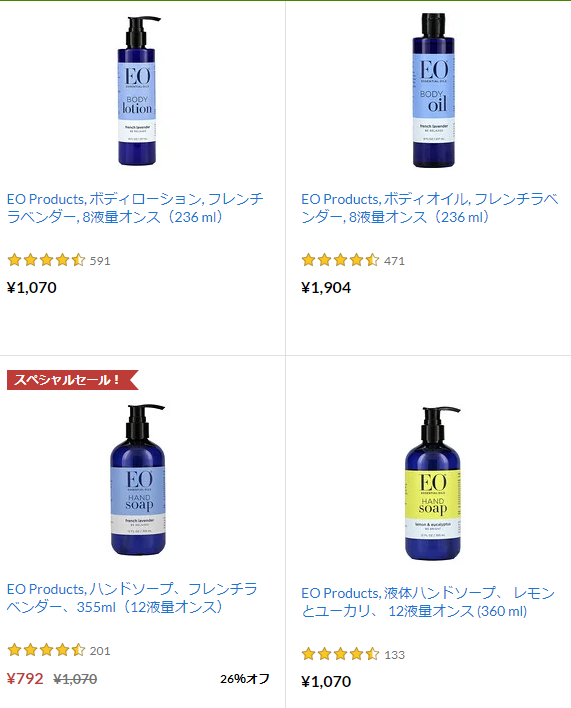This screenshot has height=708, width=571.
Task: Click the ボディオイル フレンチラベンダー title link
Action: point(430,208)
